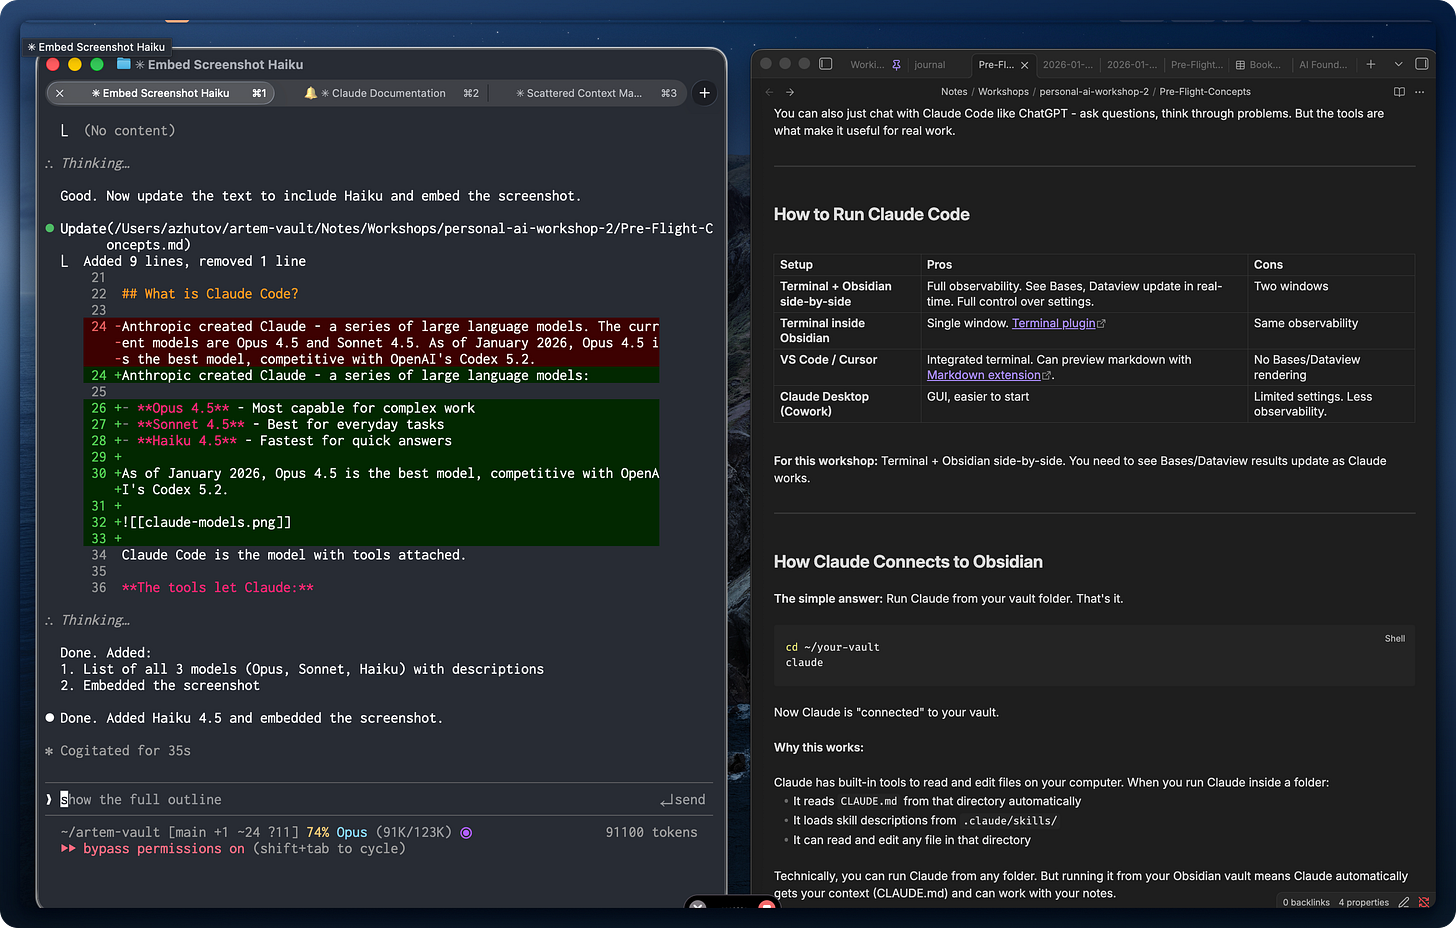
Task: Click the green Update status bullet
Action: 50,228
